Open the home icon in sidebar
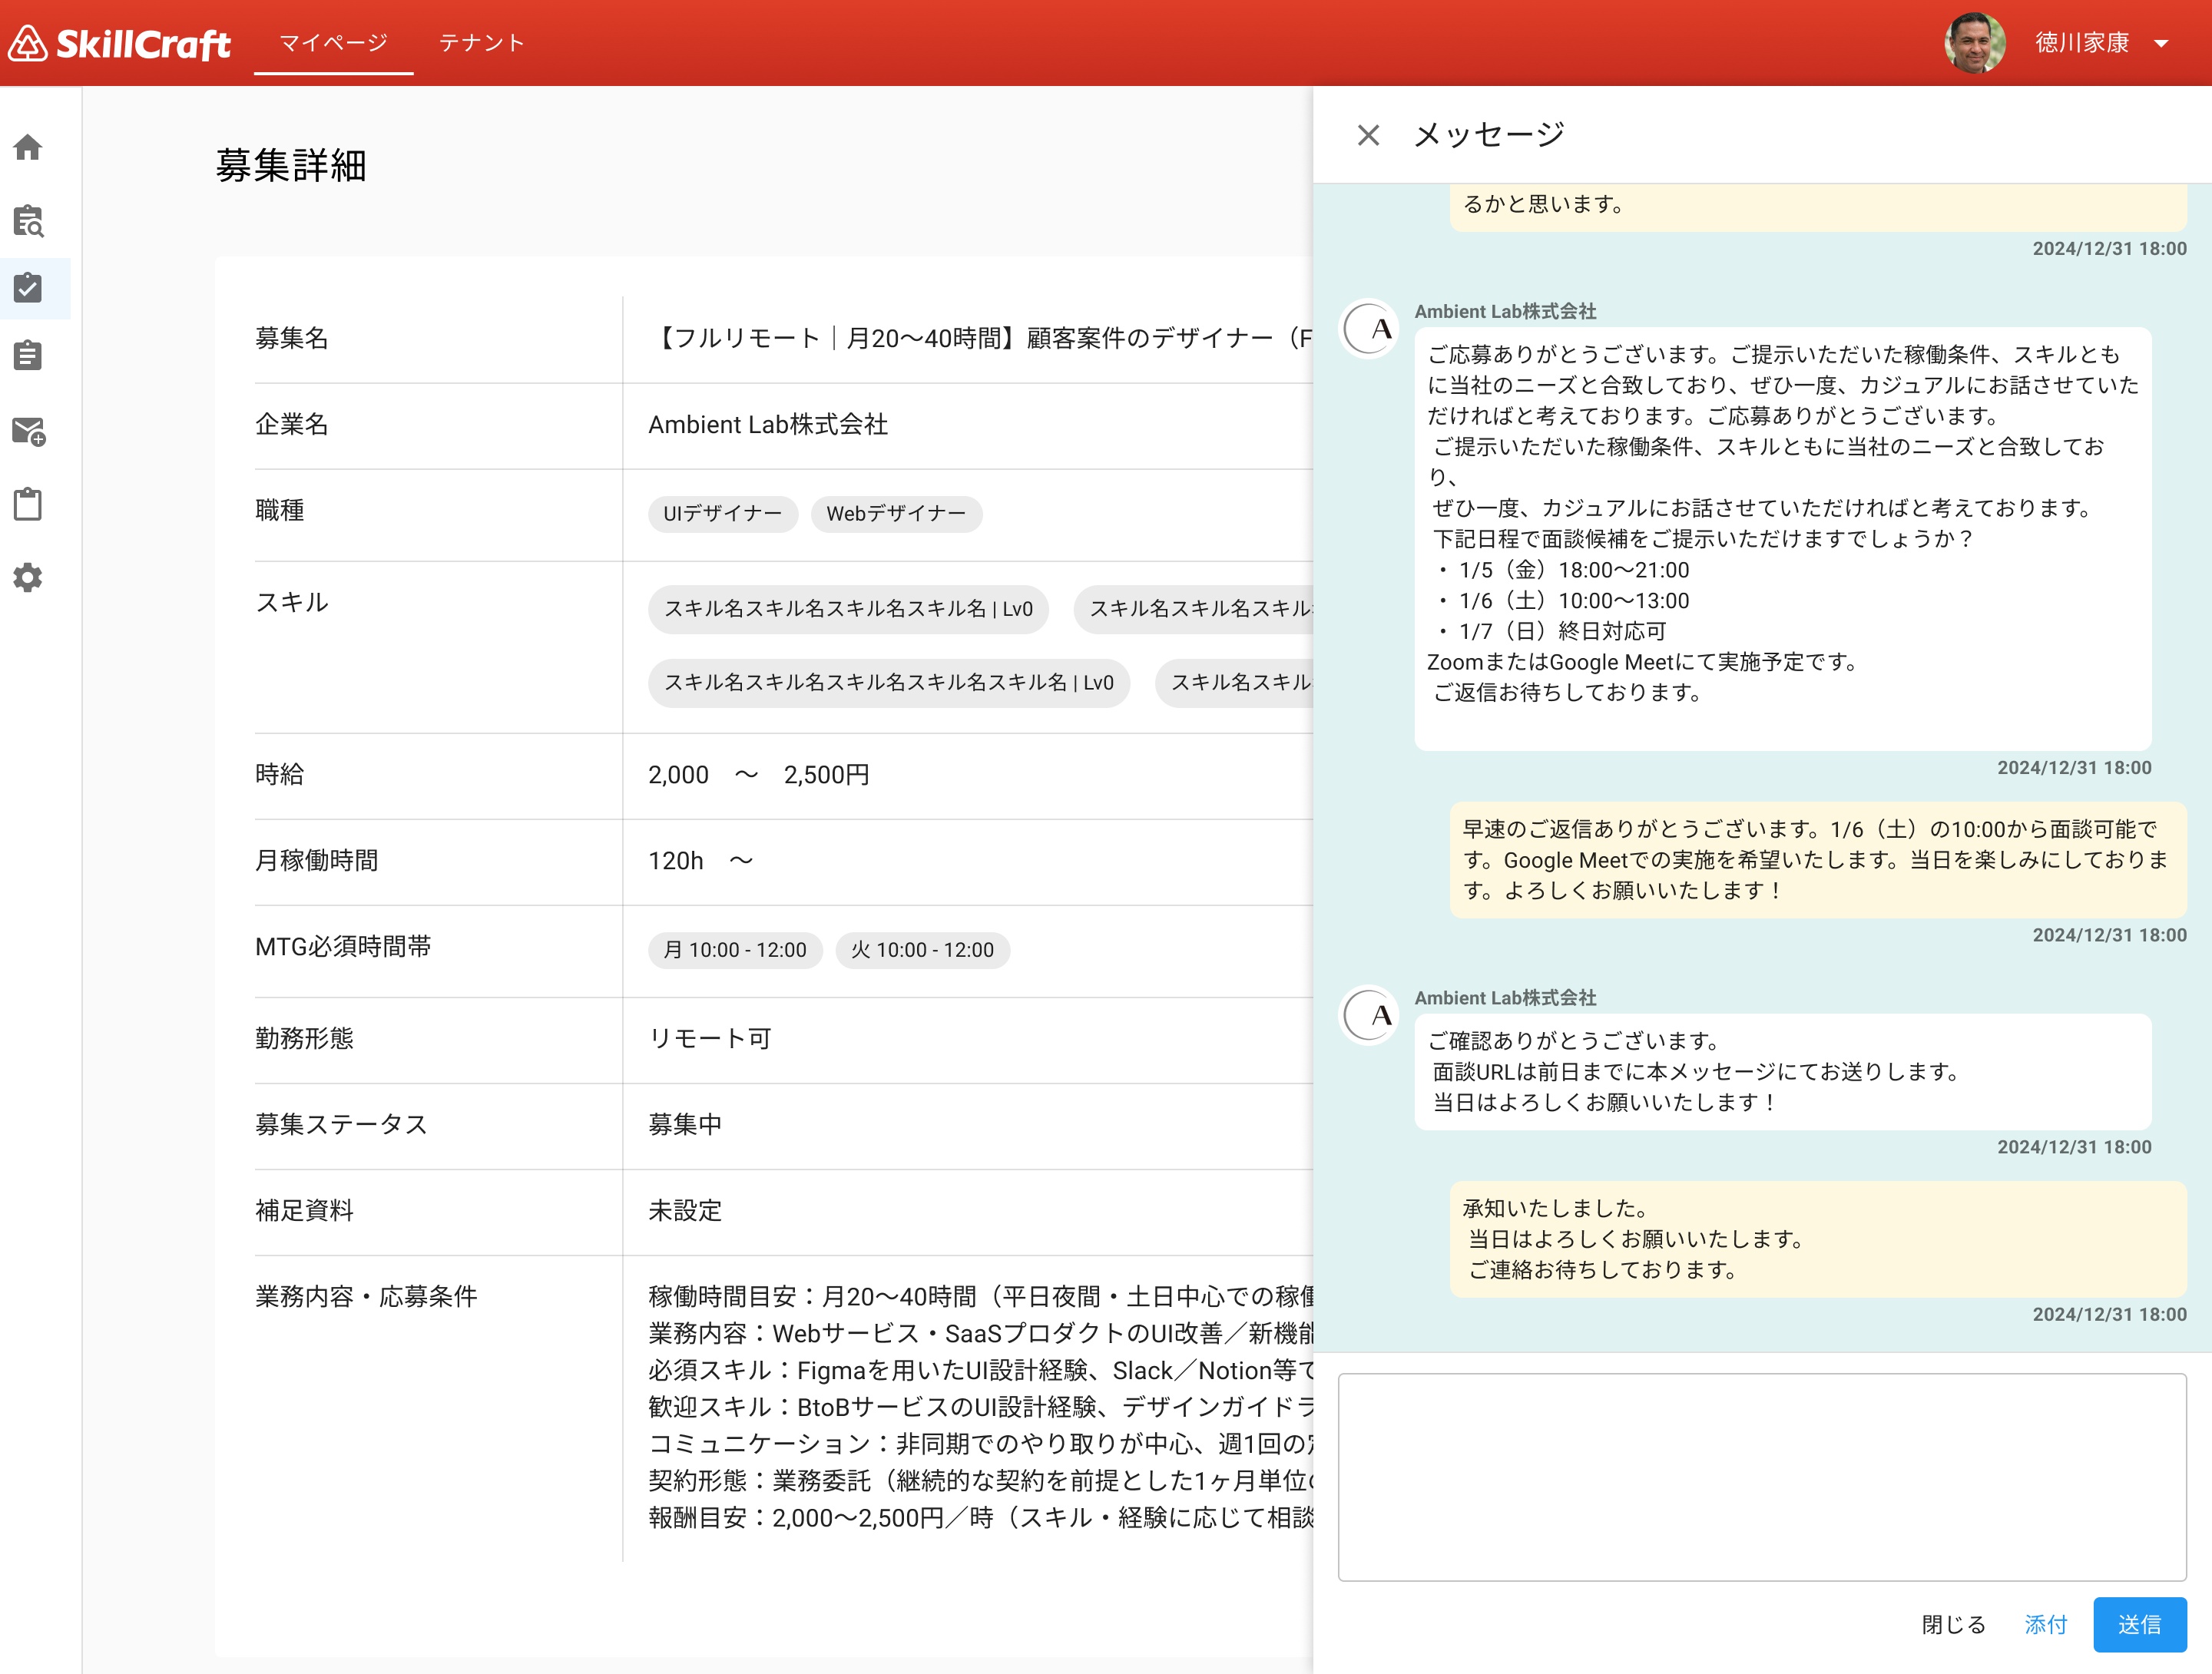Image resolution: width=2212 pixels, height=1674 pixels. click(28, 148)
